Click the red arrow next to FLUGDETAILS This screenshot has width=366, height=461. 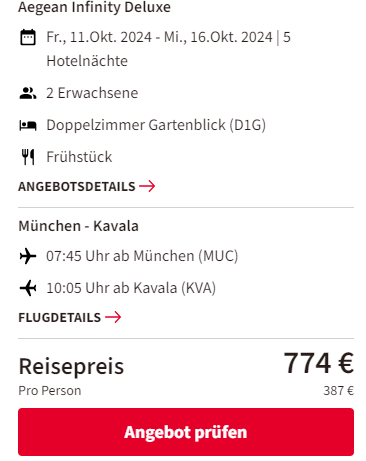[x=113, y=317]
